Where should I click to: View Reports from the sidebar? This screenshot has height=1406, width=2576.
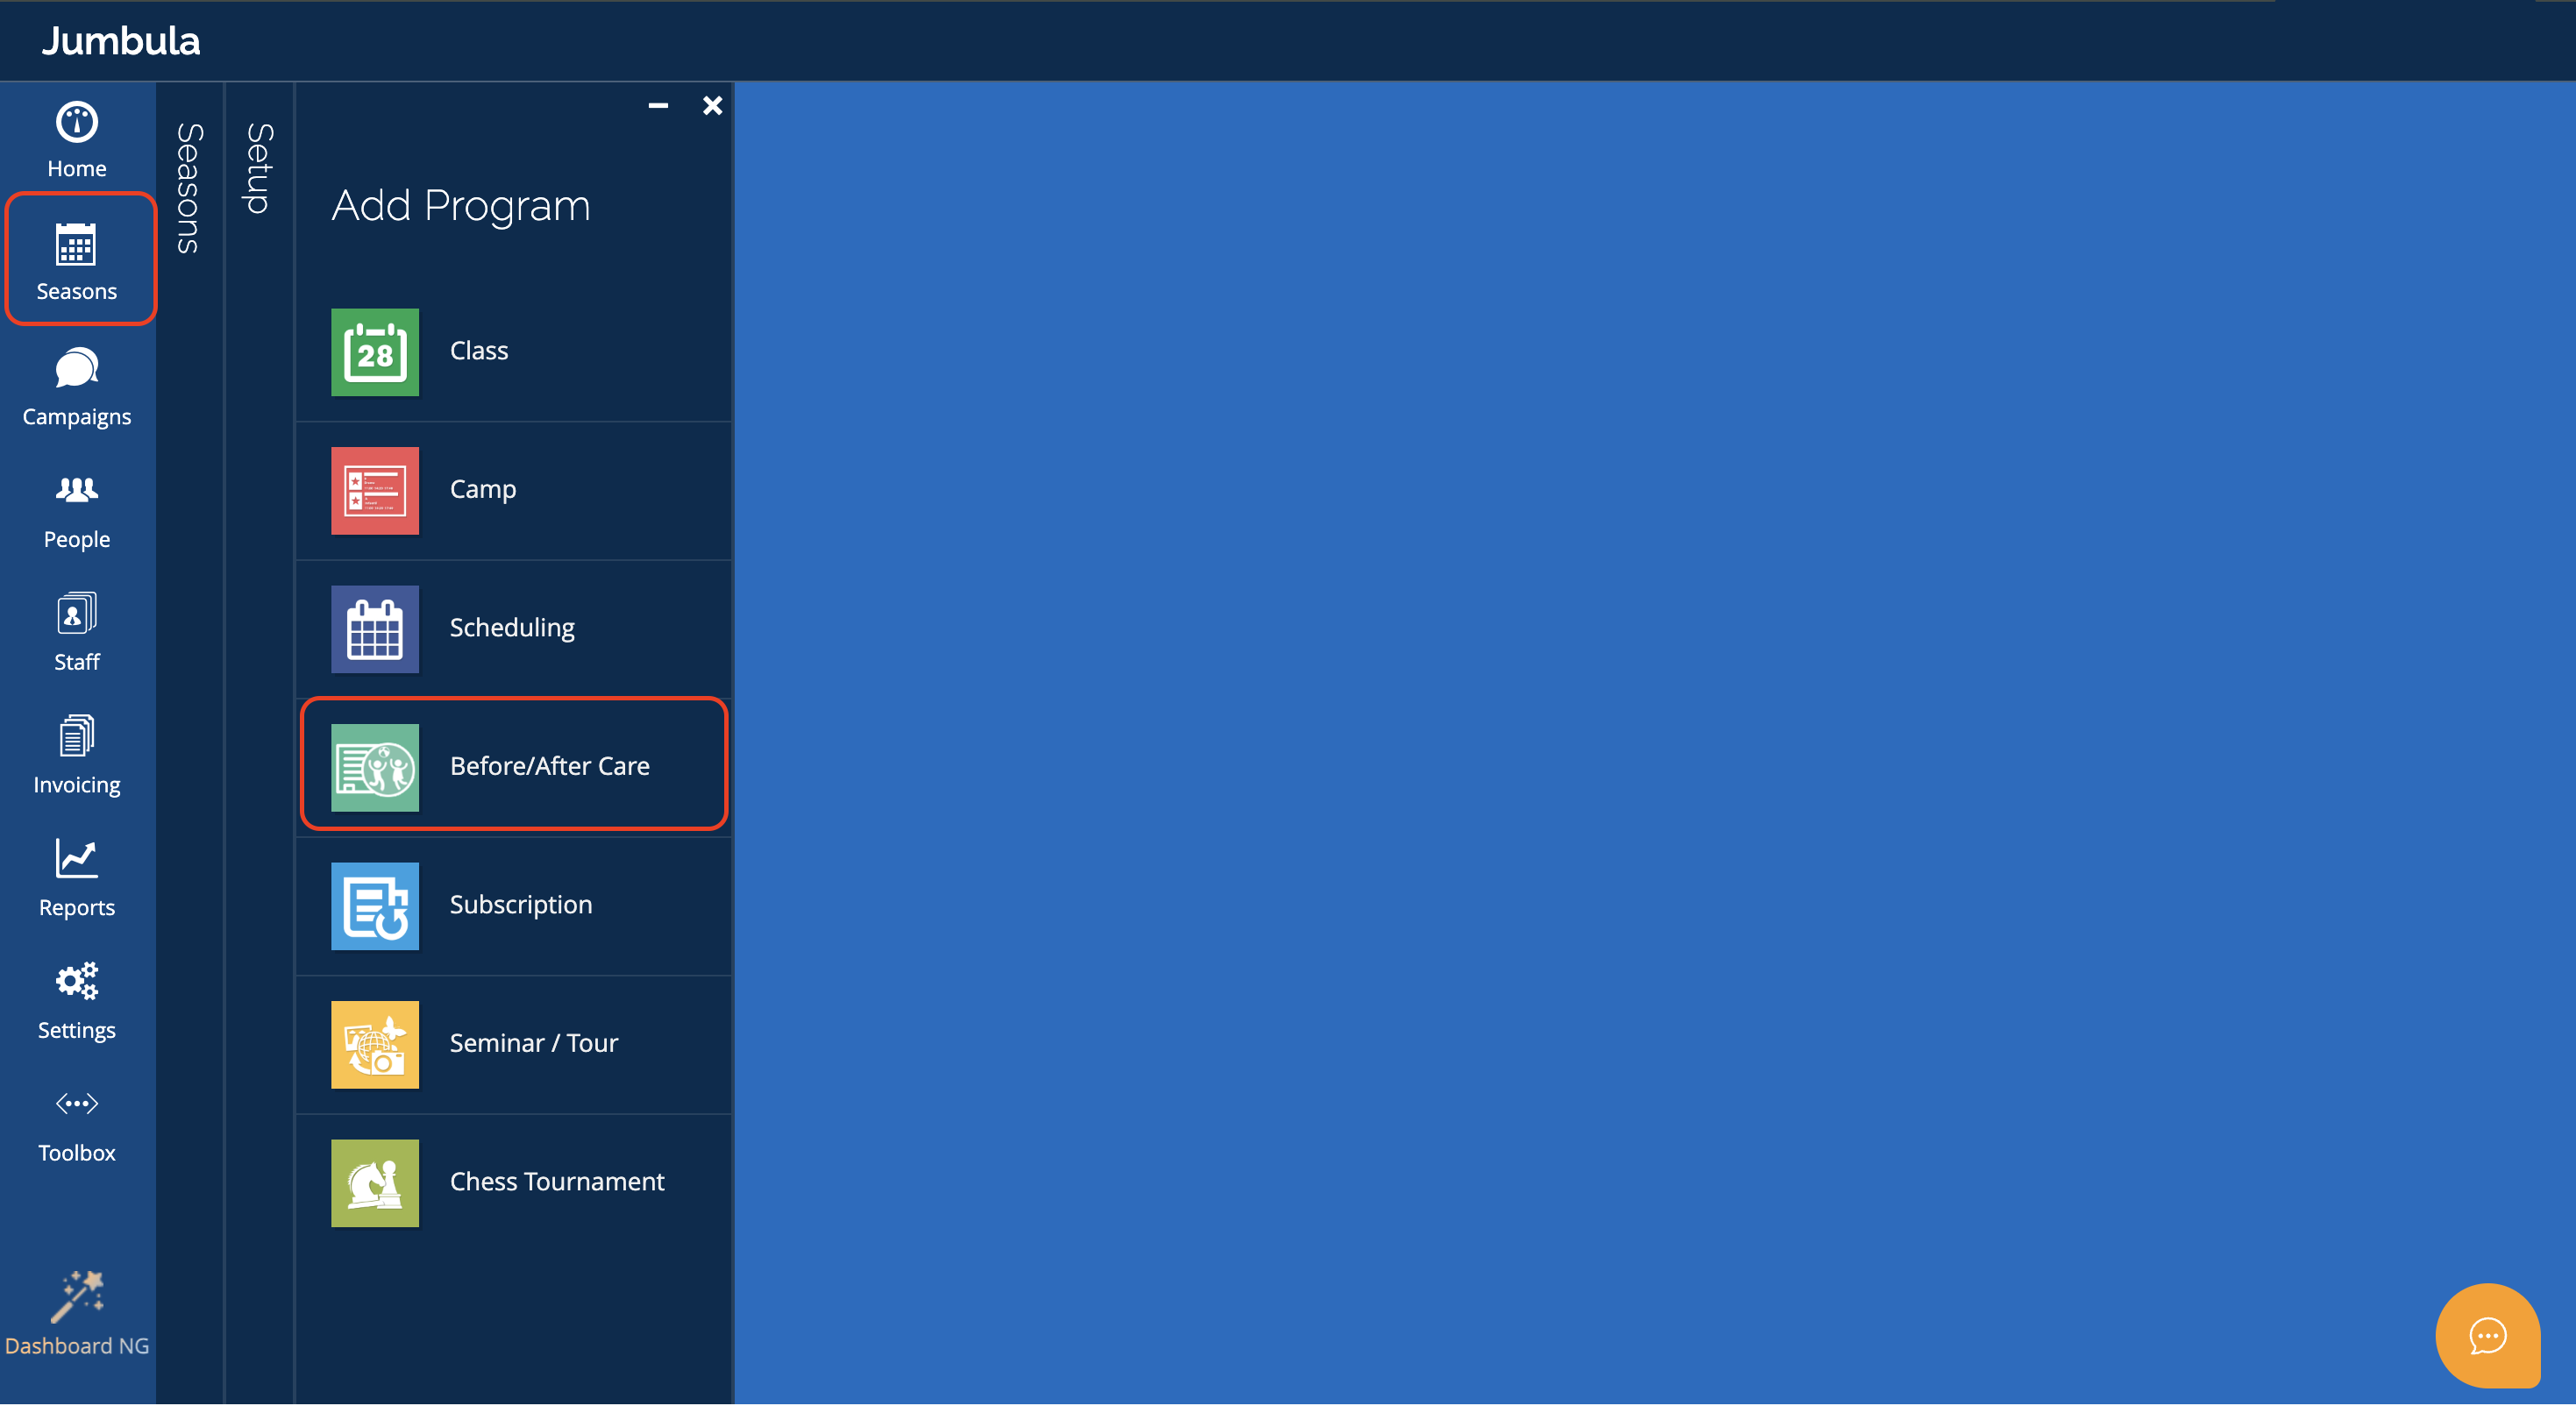tap(76, 877)
